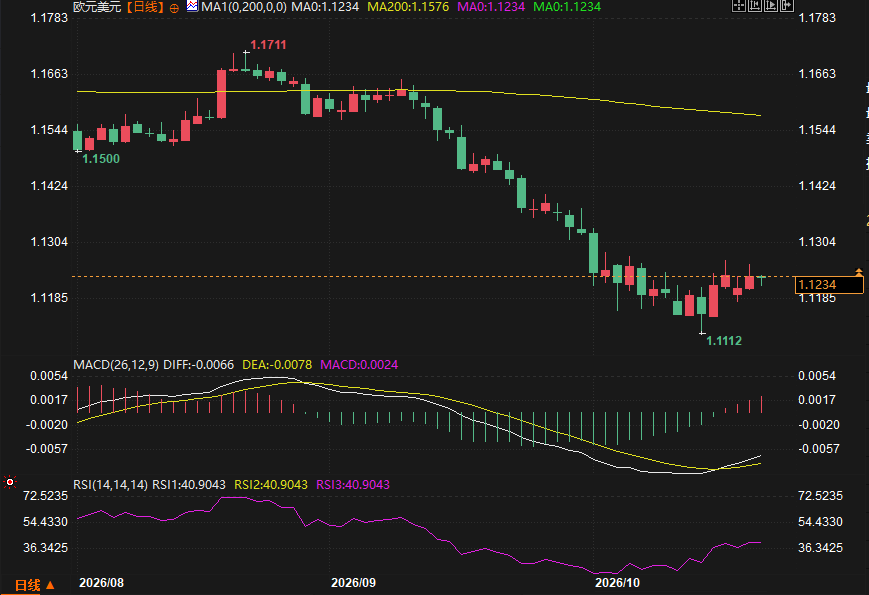
Task: Click the 2026/08 date on the time axis
Action: [101, 583]
